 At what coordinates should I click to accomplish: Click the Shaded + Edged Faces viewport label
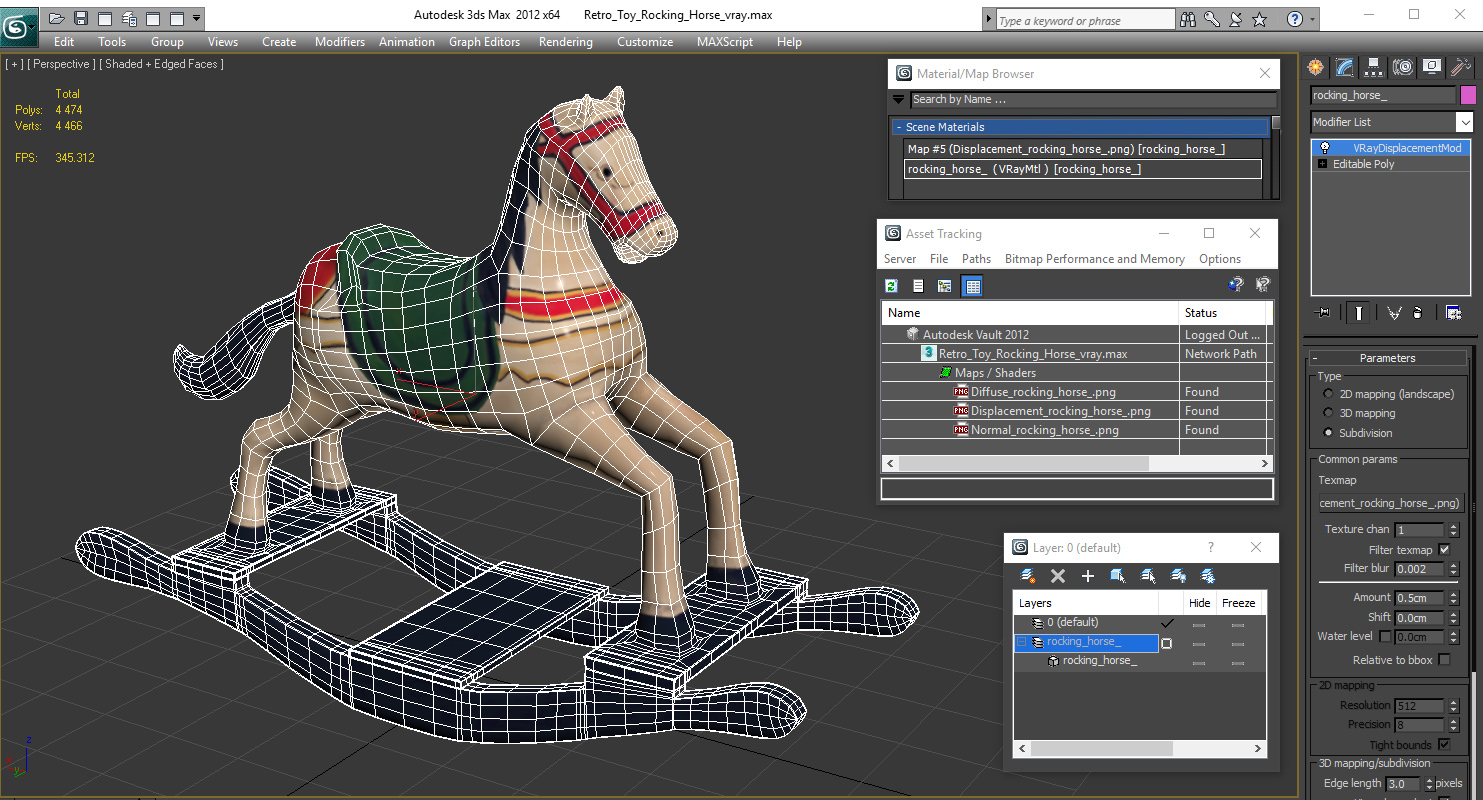(x=161, y=64)
